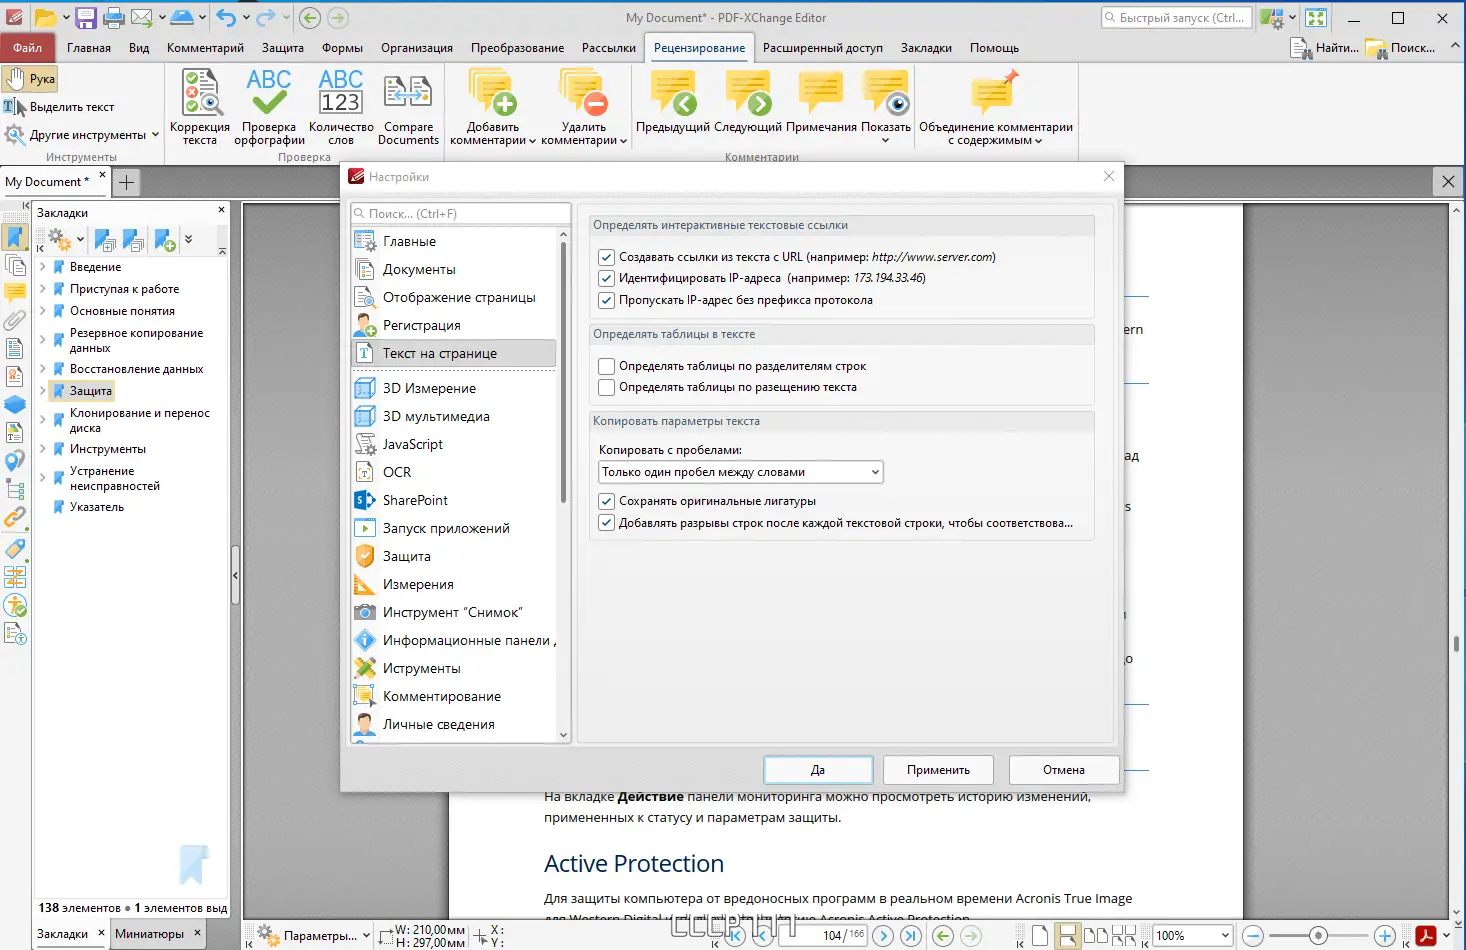
Task: Expand the 'Основные понятия' bookmark
Action: pyautogui.click(x=43, y=311)
